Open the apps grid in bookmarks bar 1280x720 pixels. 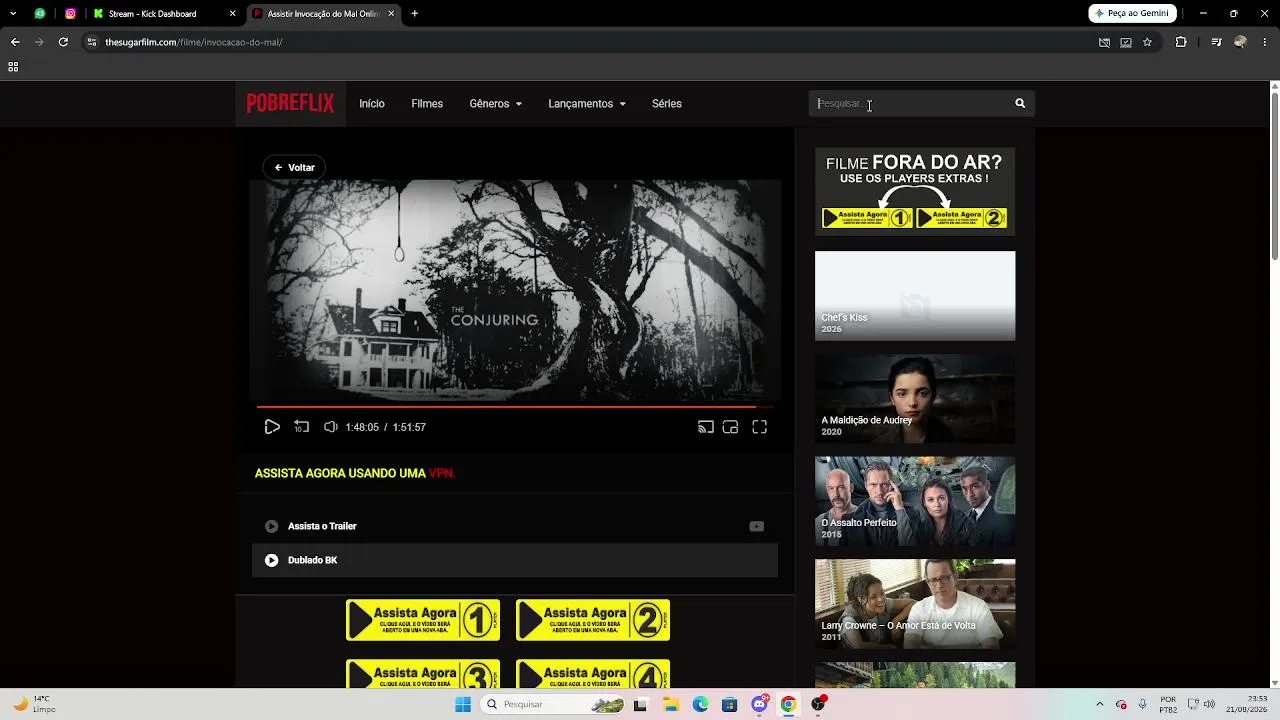(13, 67)
